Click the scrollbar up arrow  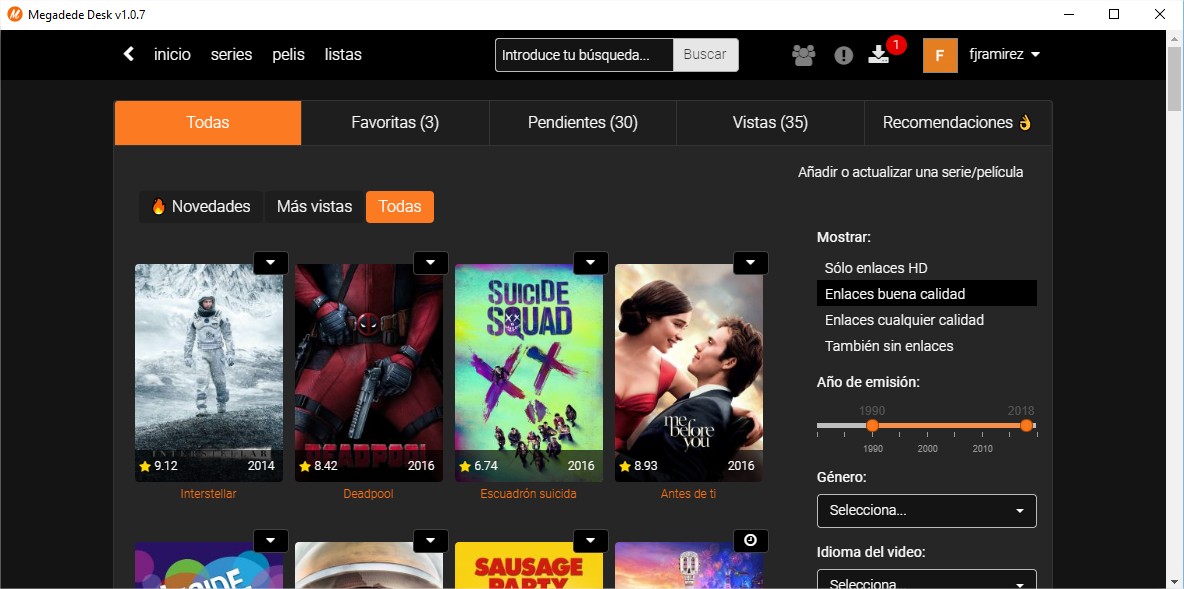point(1176,37)
